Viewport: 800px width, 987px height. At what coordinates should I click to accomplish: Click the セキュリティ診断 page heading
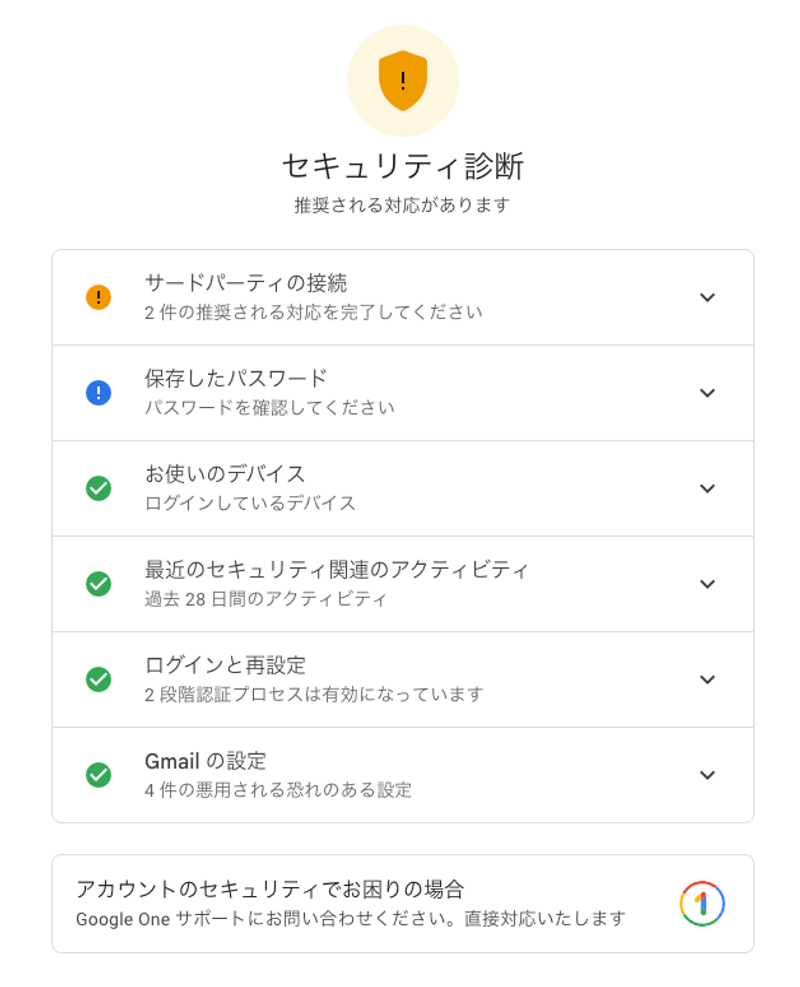point(402,166)
